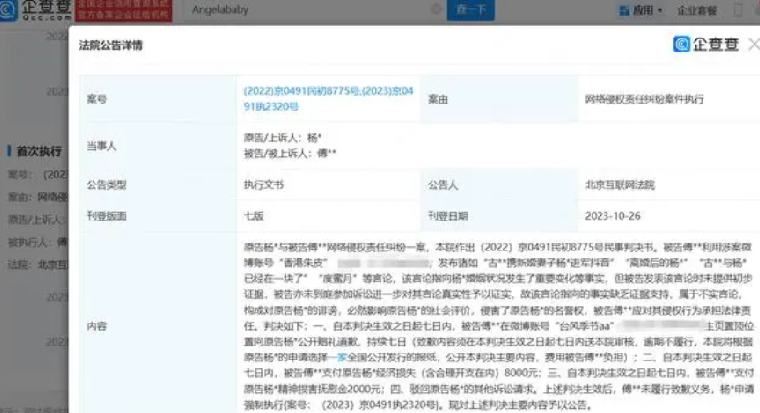This screenshot has width=760, height=413.
Task: Click the 北京互联网法院 announcer value
Action: click(x=619, y=185)
